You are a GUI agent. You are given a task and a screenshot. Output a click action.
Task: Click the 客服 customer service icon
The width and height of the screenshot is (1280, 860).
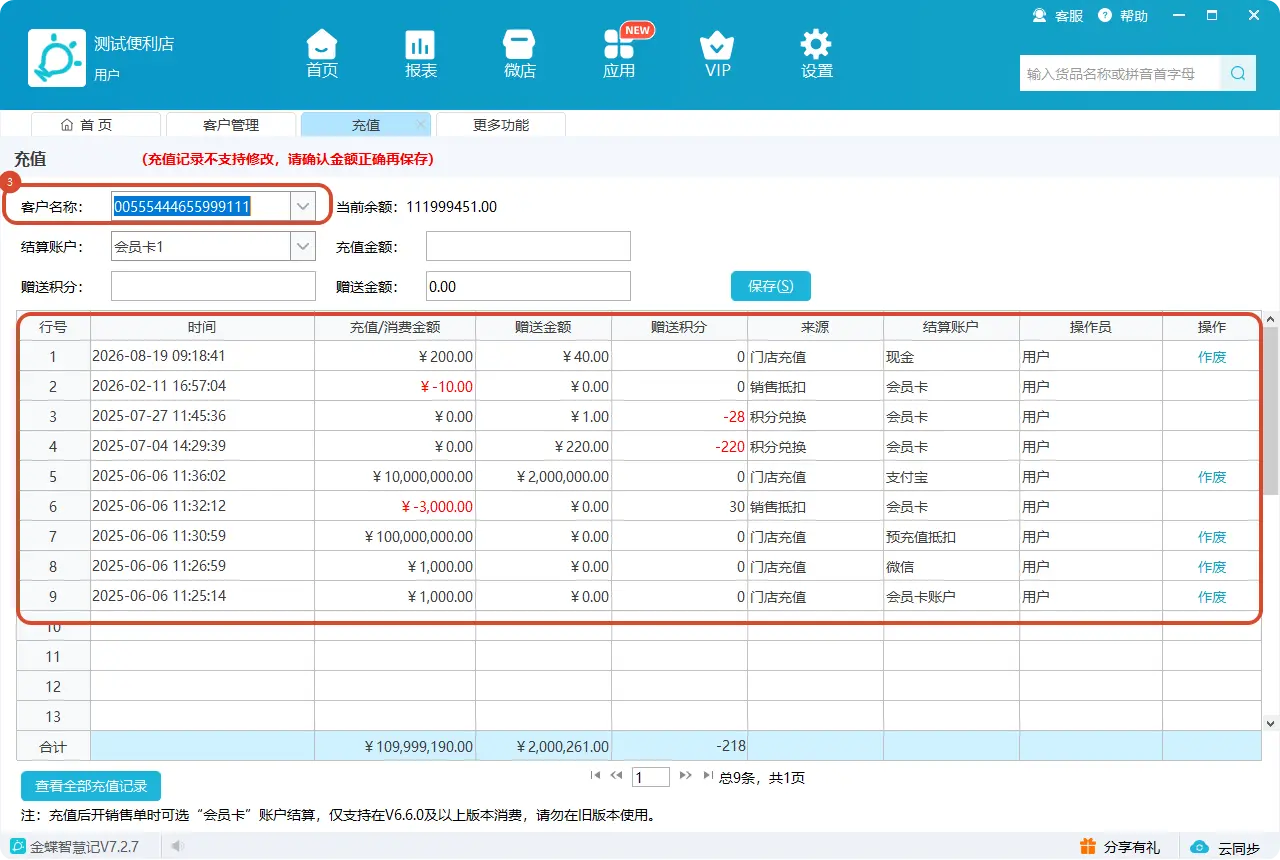1040,15
